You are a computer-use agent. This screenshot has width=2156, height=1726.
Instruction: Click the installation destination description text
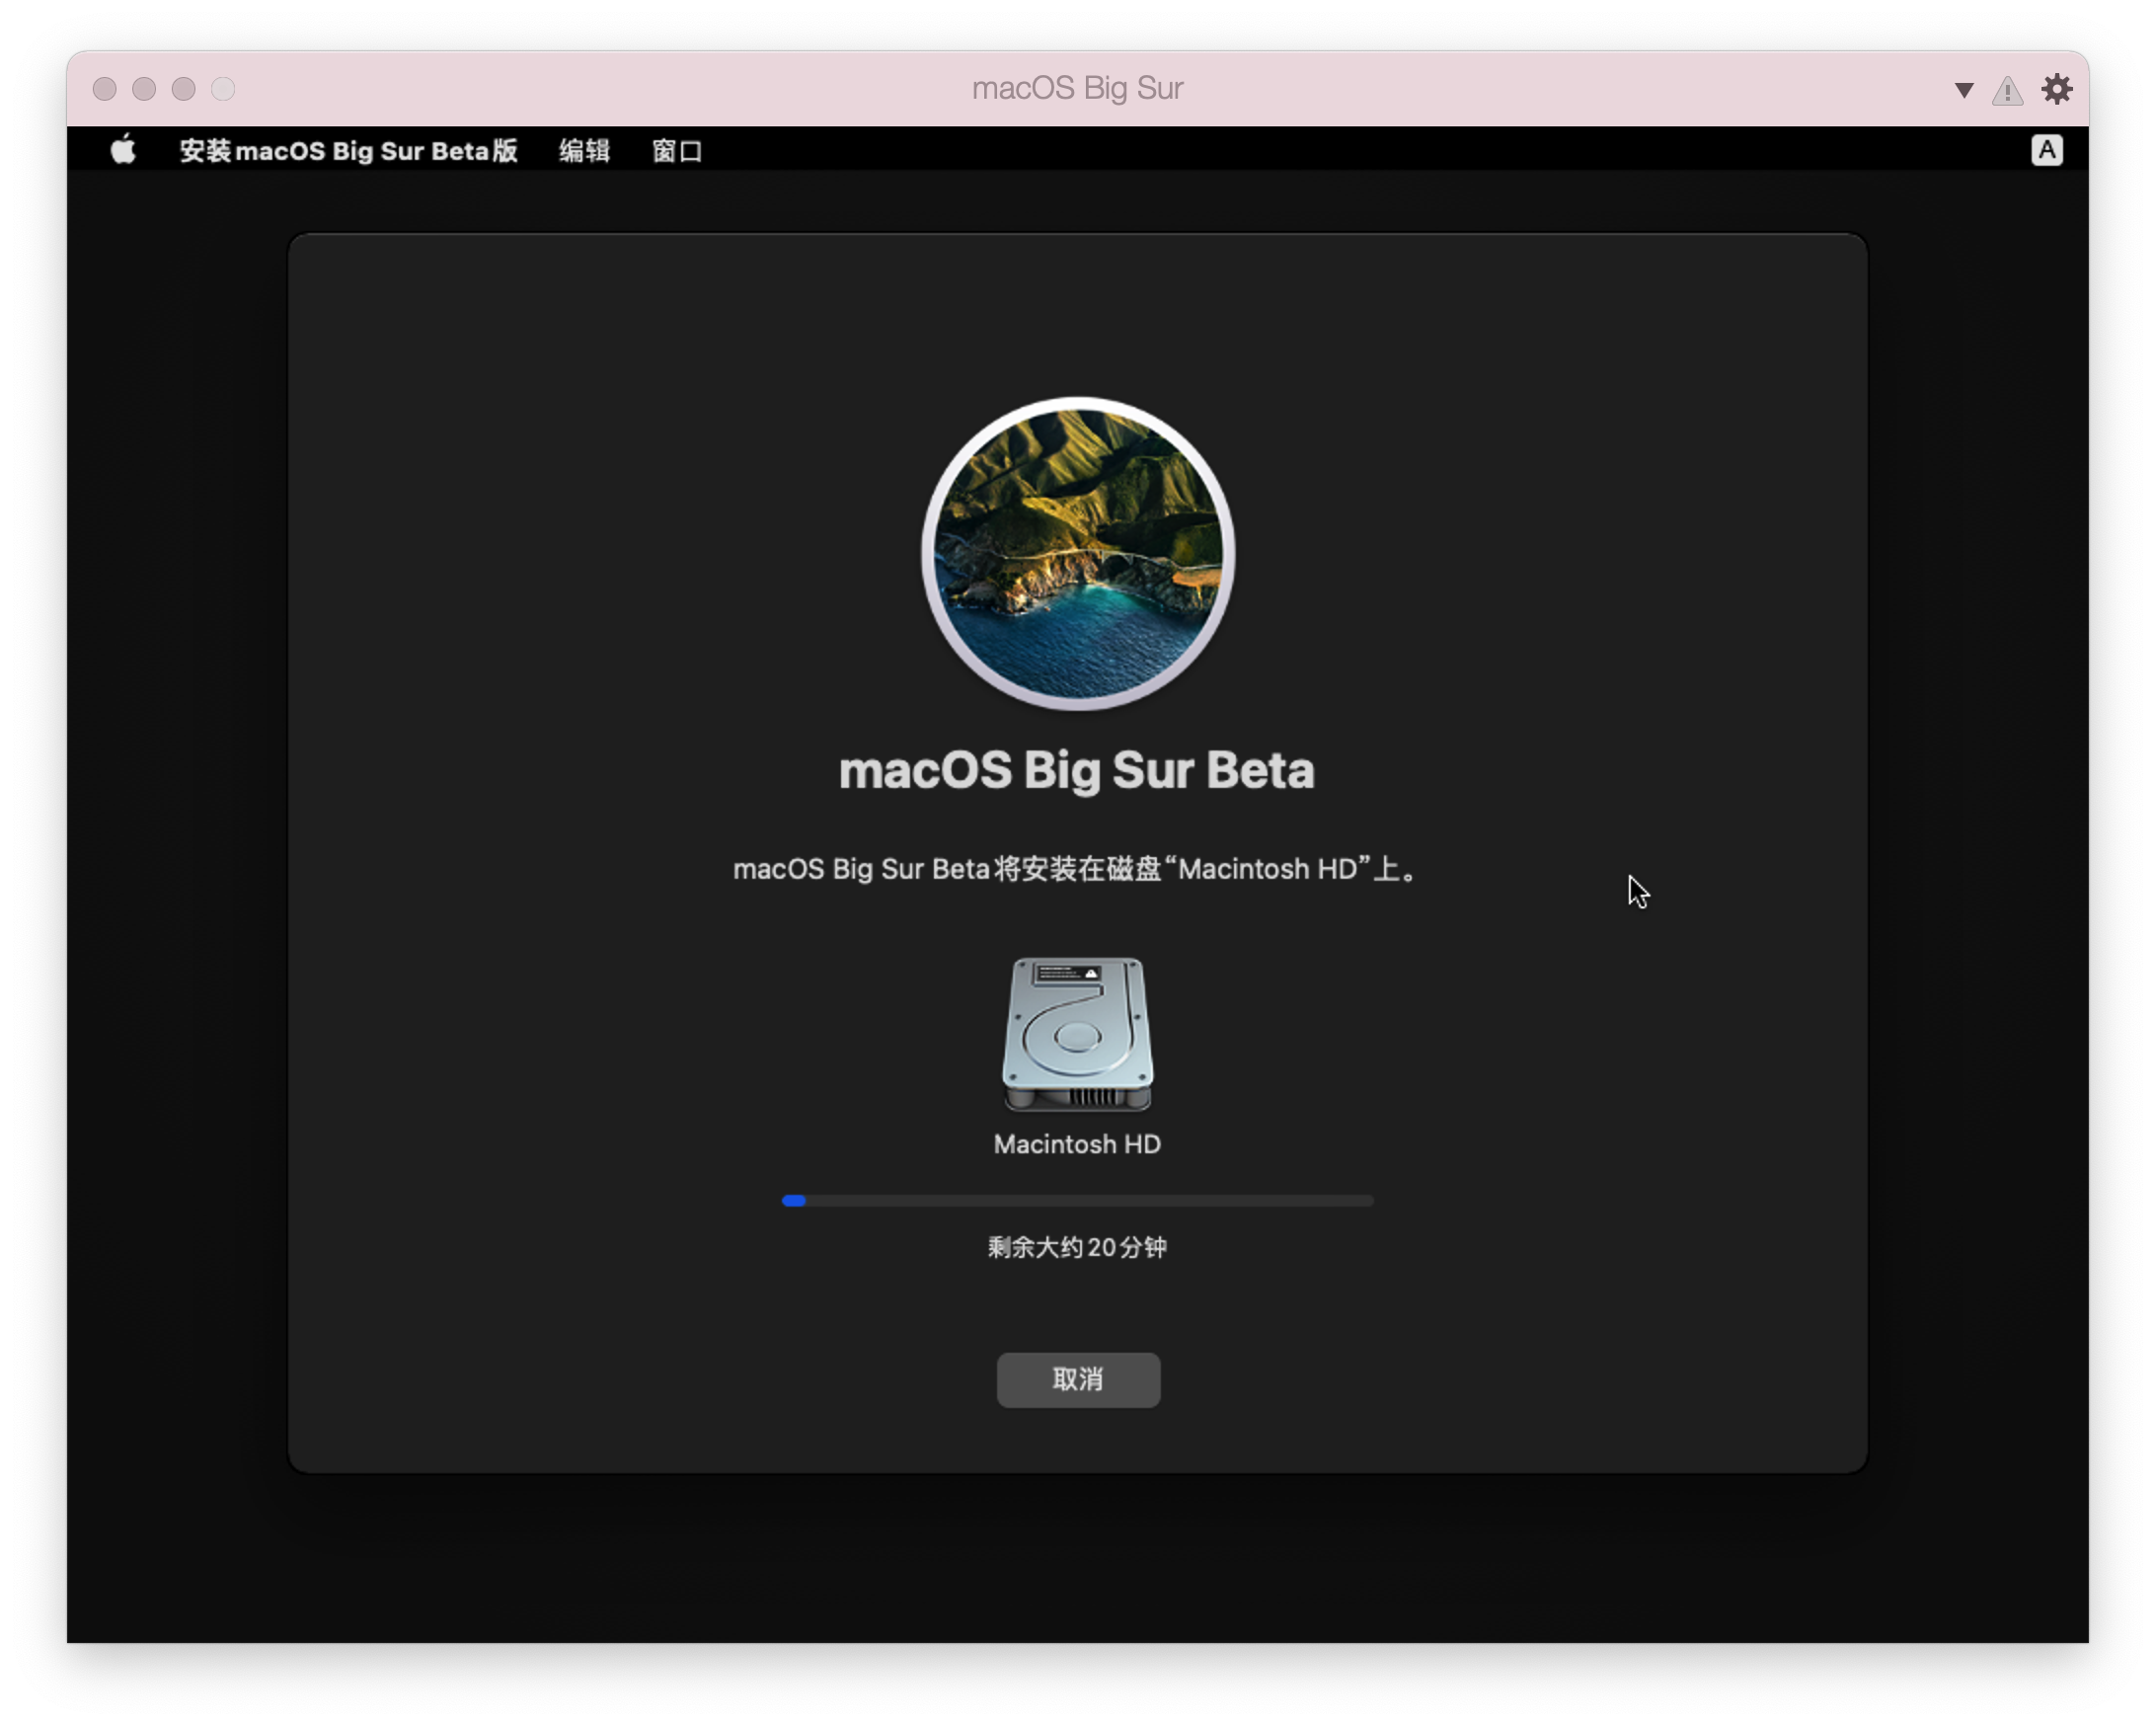click(x=1075, y=870)
